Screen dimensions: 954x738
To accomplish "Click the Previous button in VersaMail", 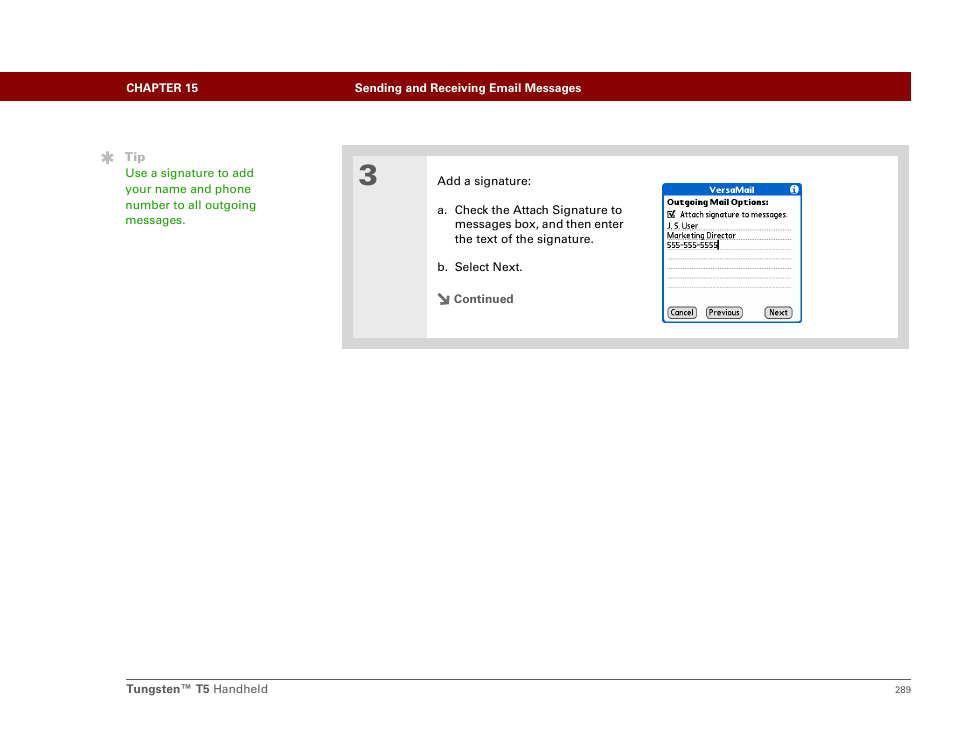I will point(724,313).
